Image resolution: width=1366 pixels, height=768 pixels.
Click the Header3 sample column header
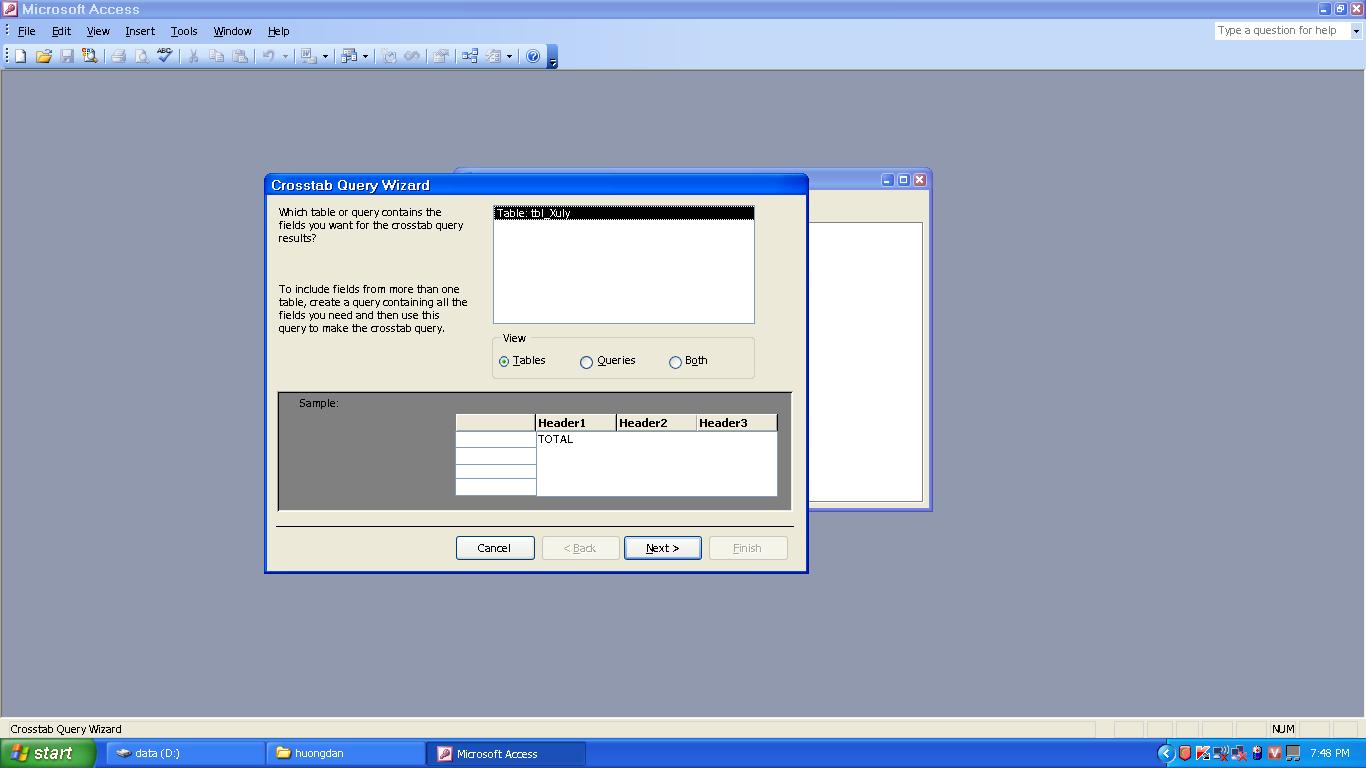(x=737, y=423)
